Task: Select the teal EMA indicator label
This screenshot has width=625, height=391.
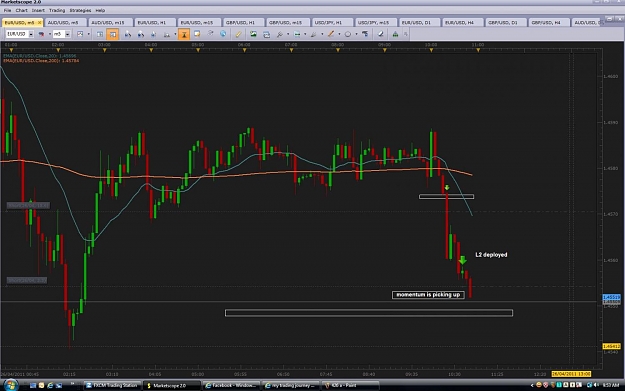Action: click(x=39, y=56)
